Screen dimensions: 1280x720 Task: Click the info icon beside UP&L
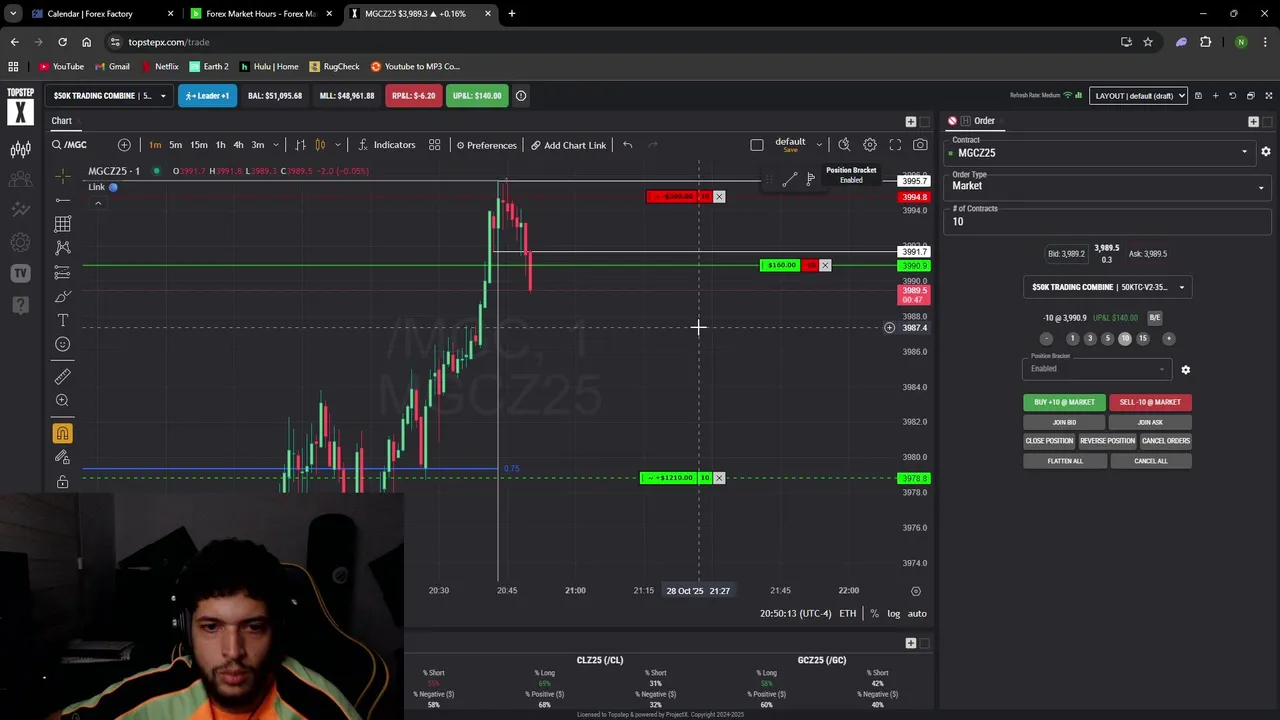521,96
